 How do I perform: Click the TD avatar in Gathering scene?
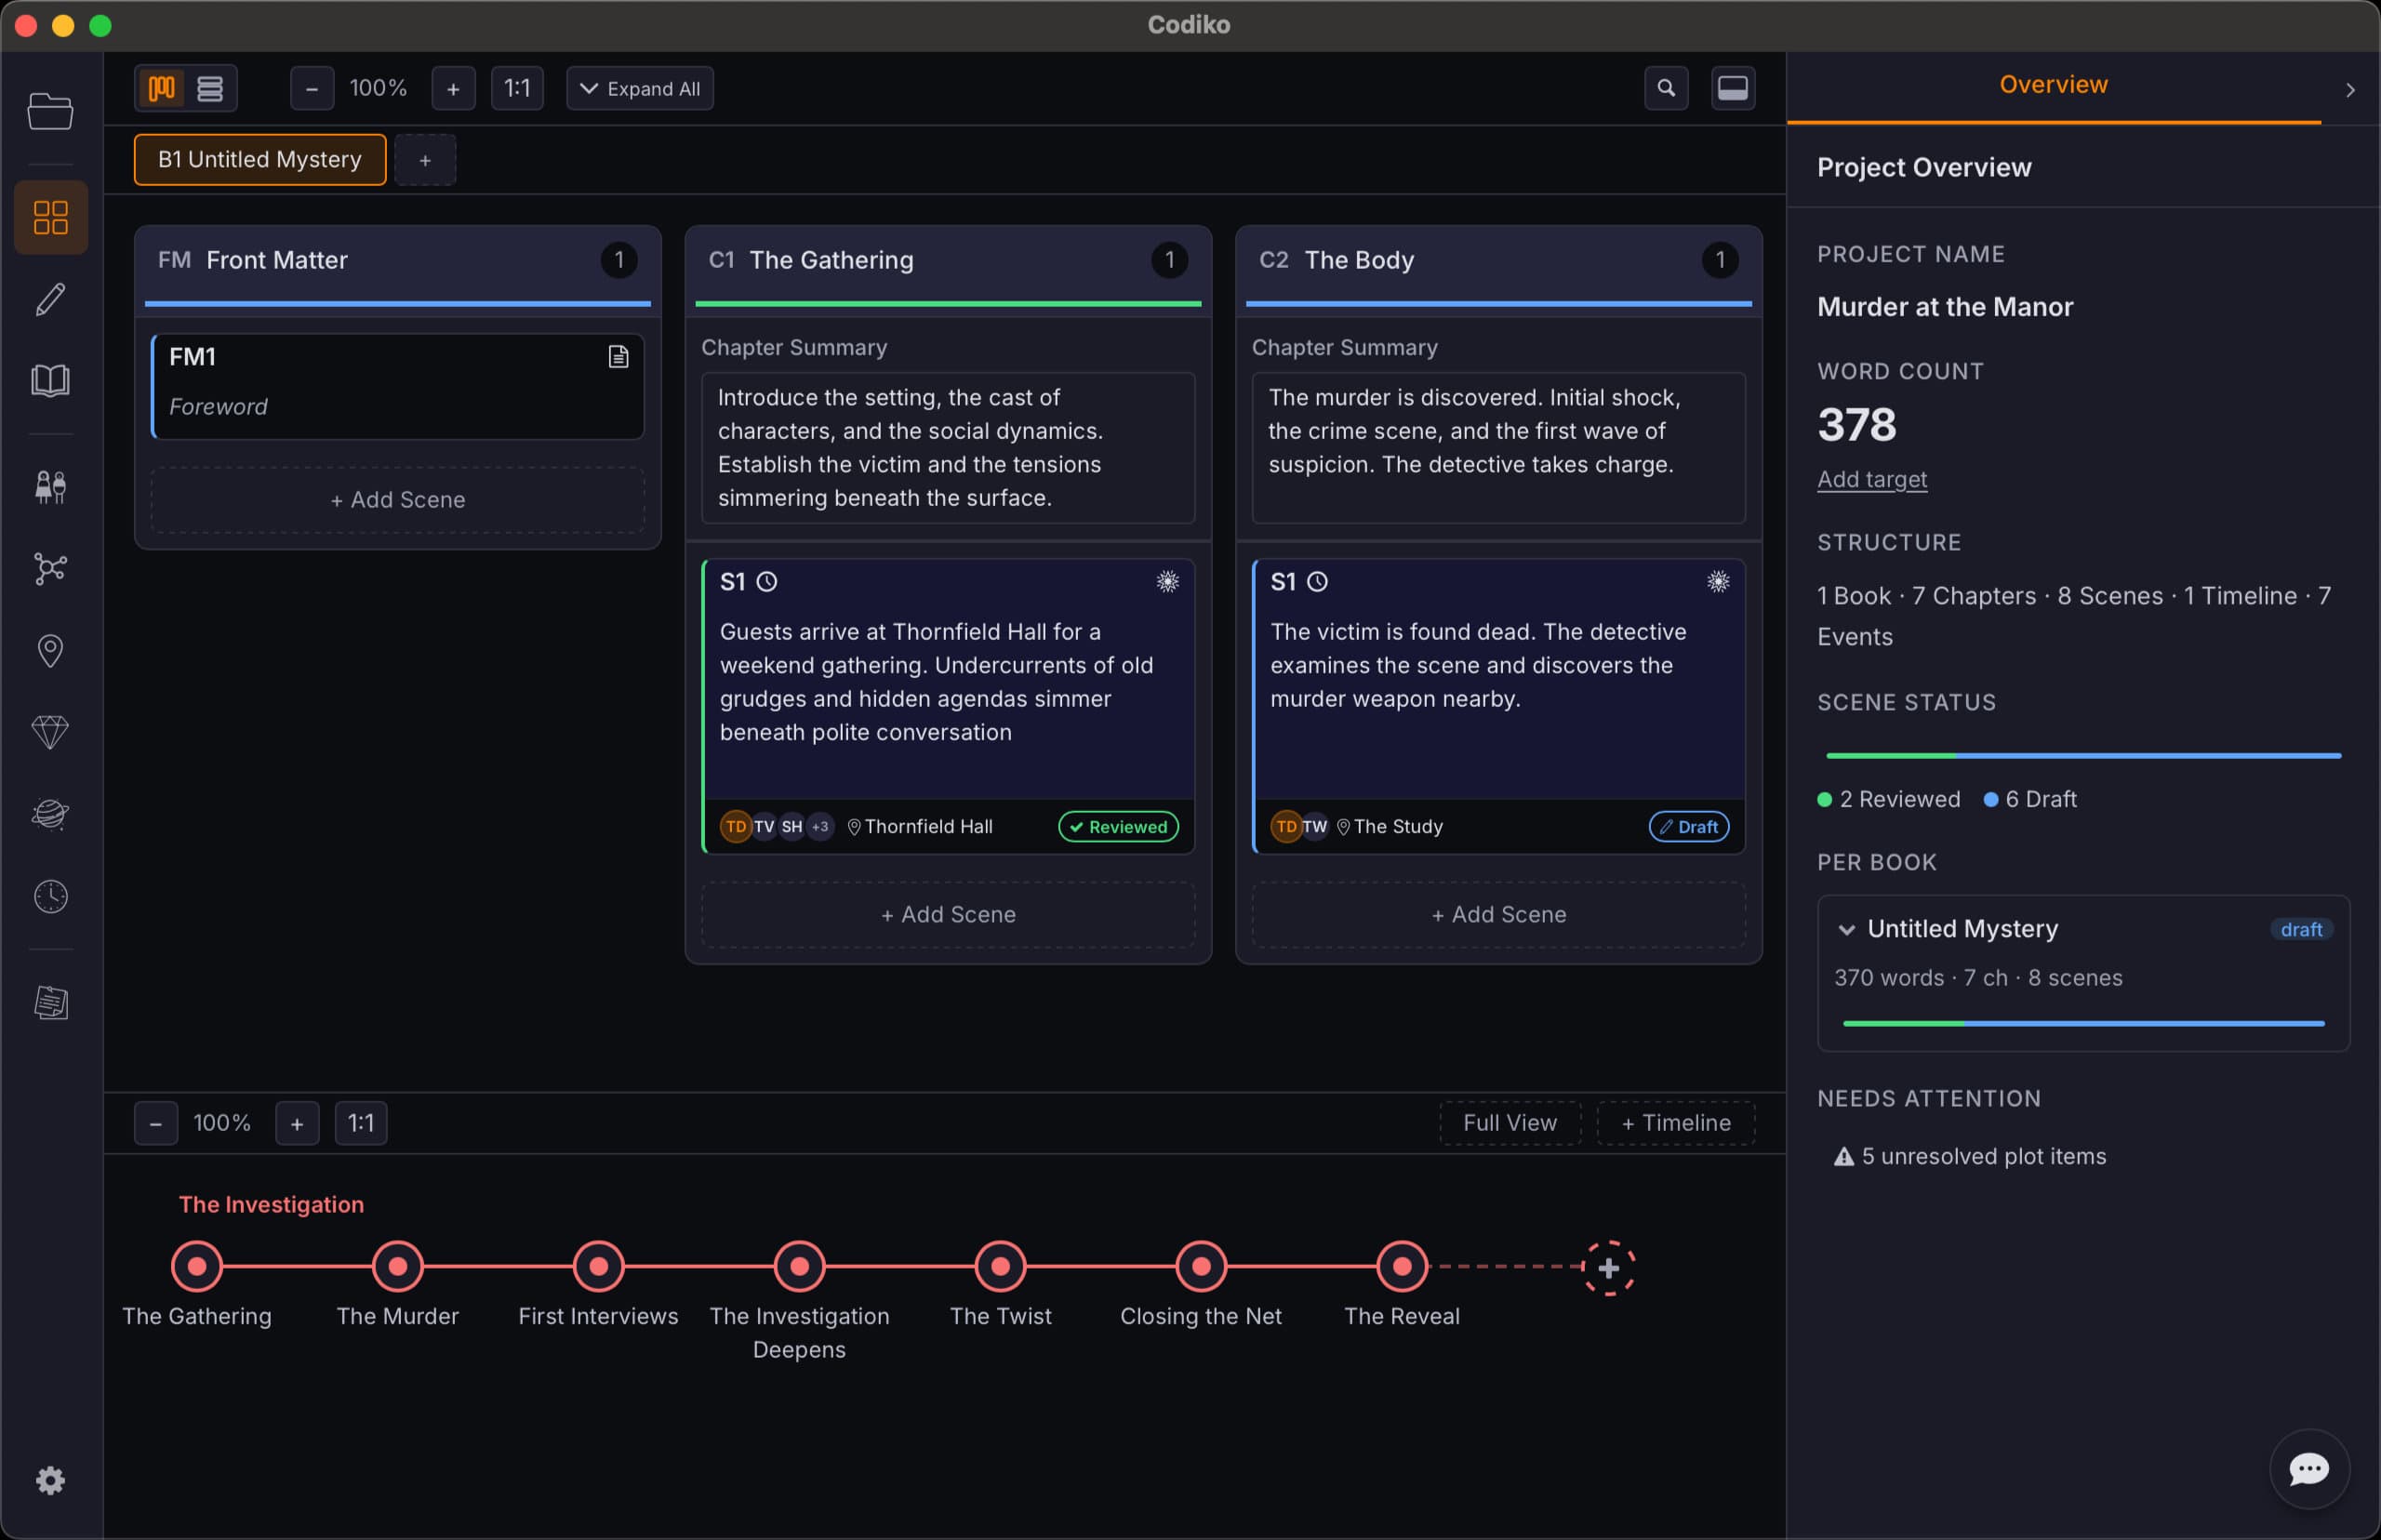point(736,826)
